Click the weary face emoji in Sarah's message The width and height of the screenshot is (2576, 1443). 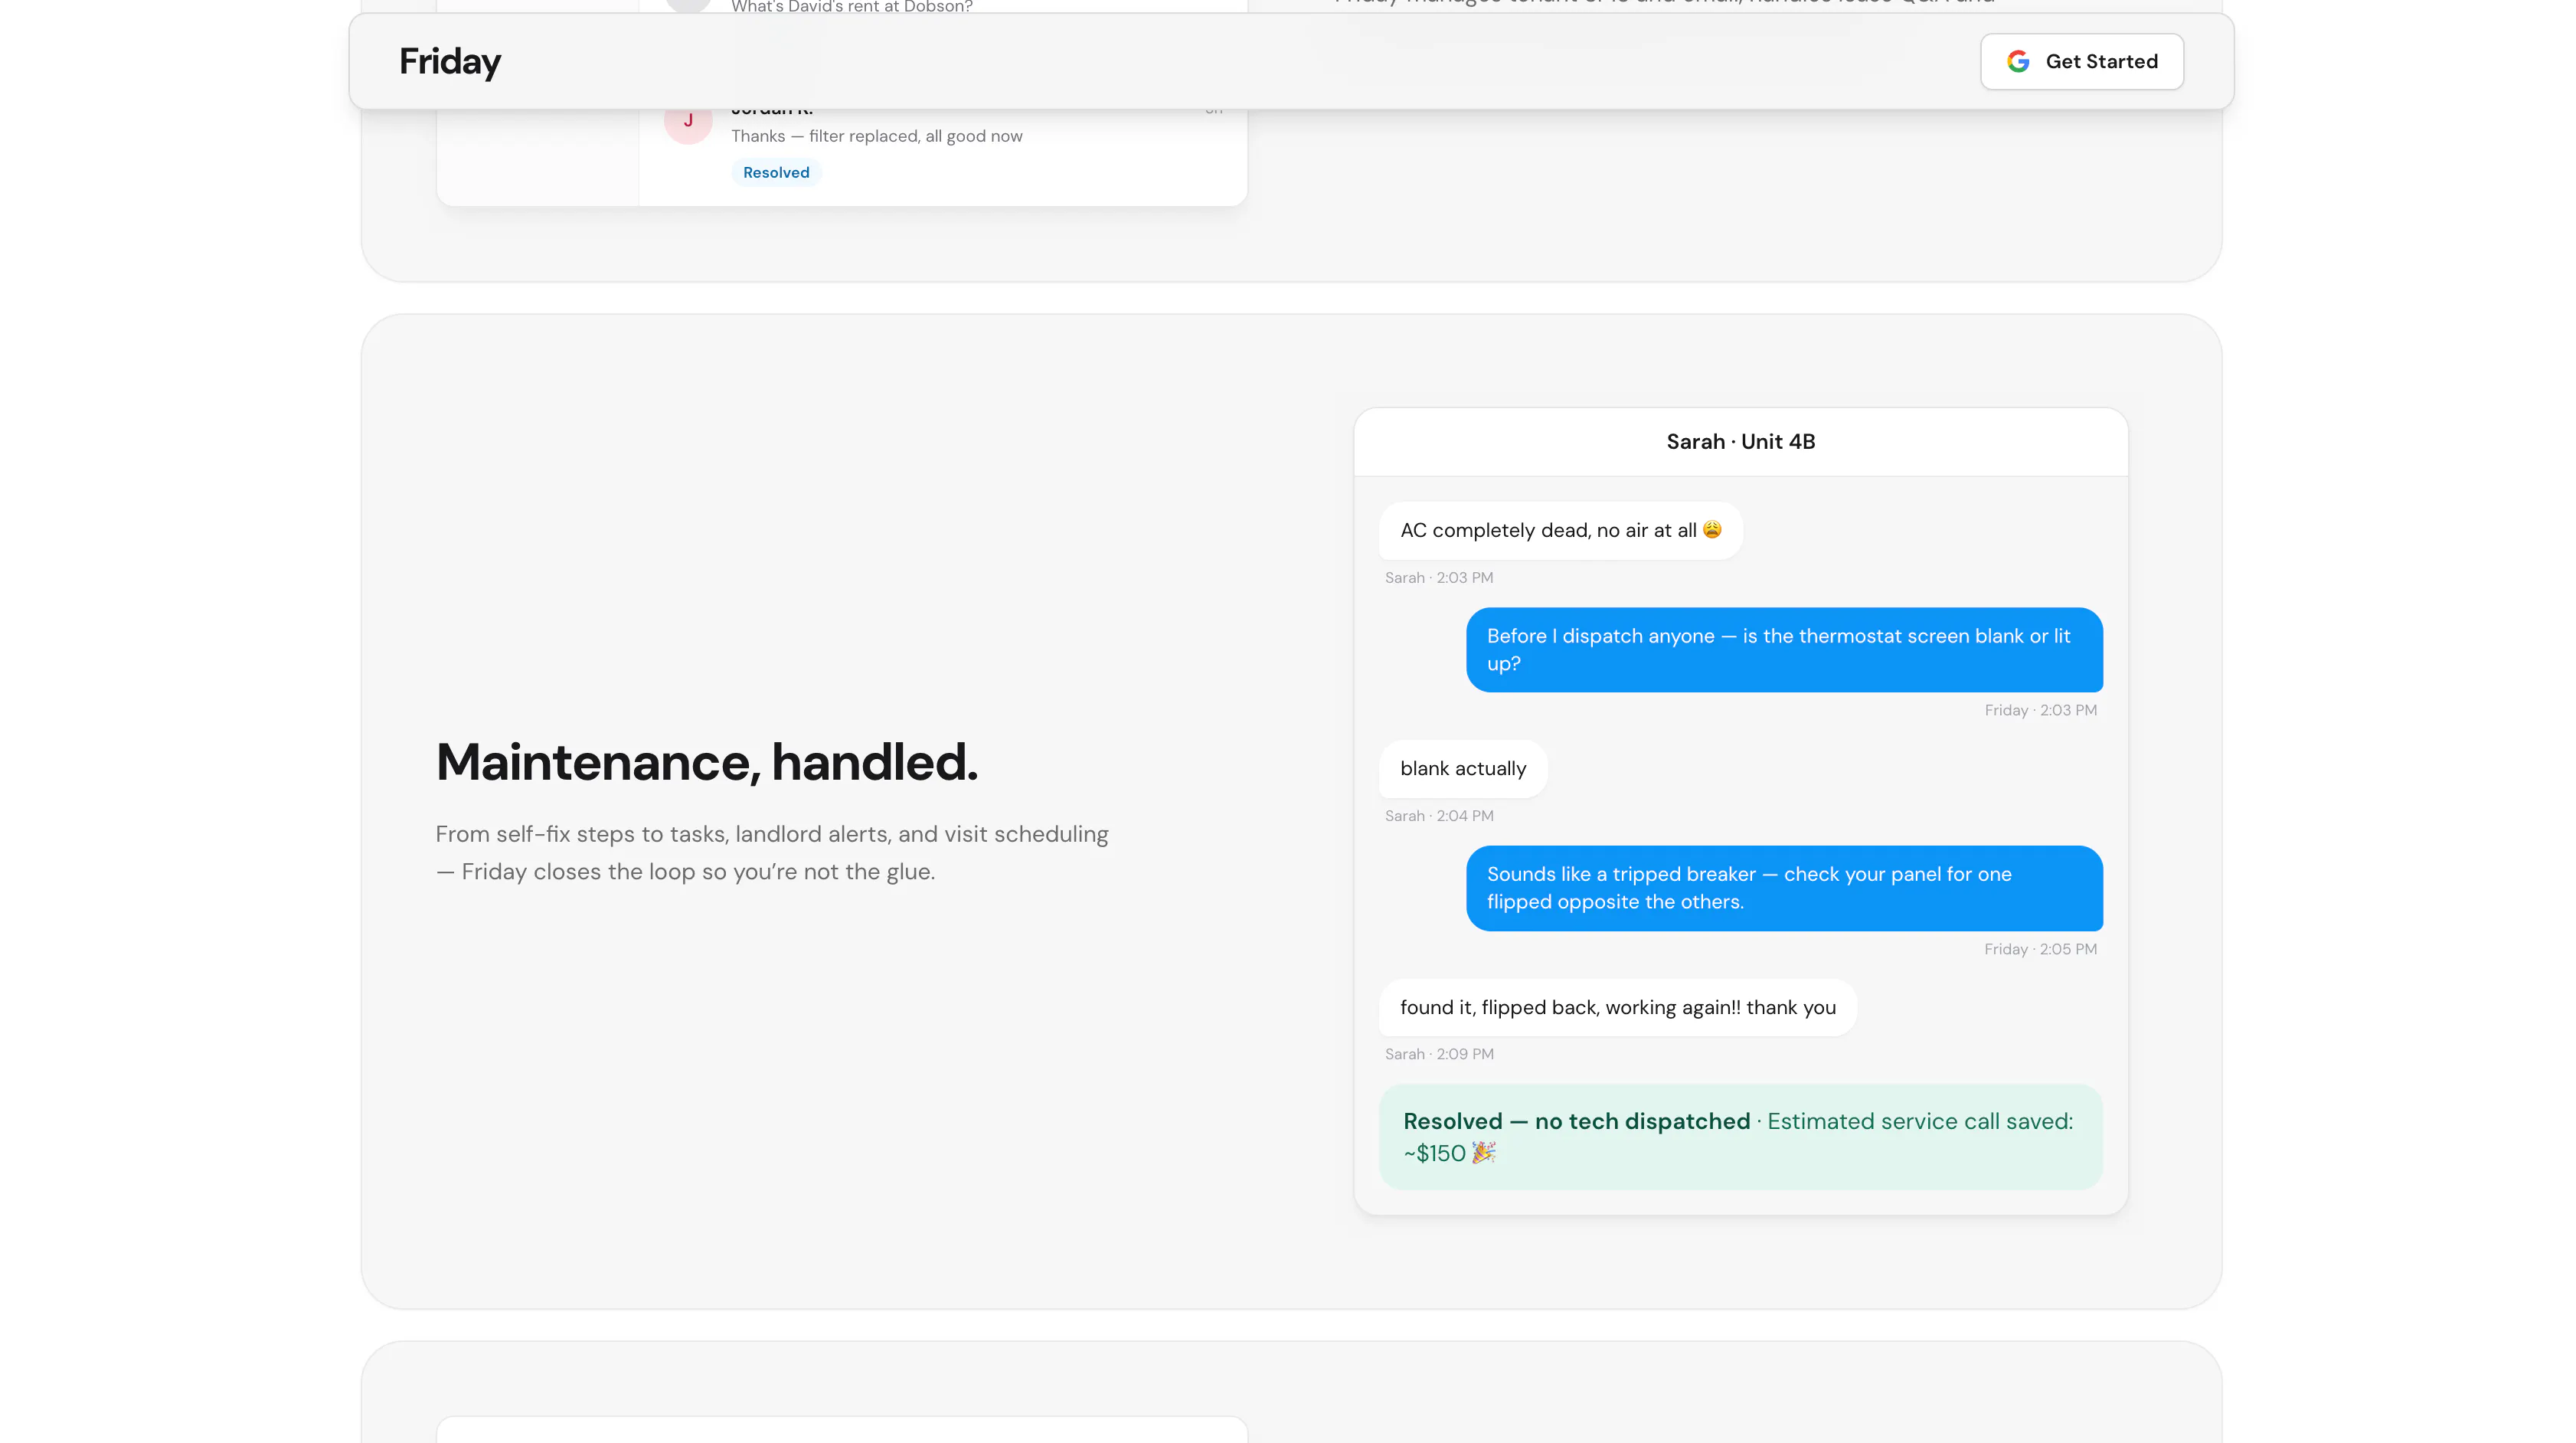1712,529
